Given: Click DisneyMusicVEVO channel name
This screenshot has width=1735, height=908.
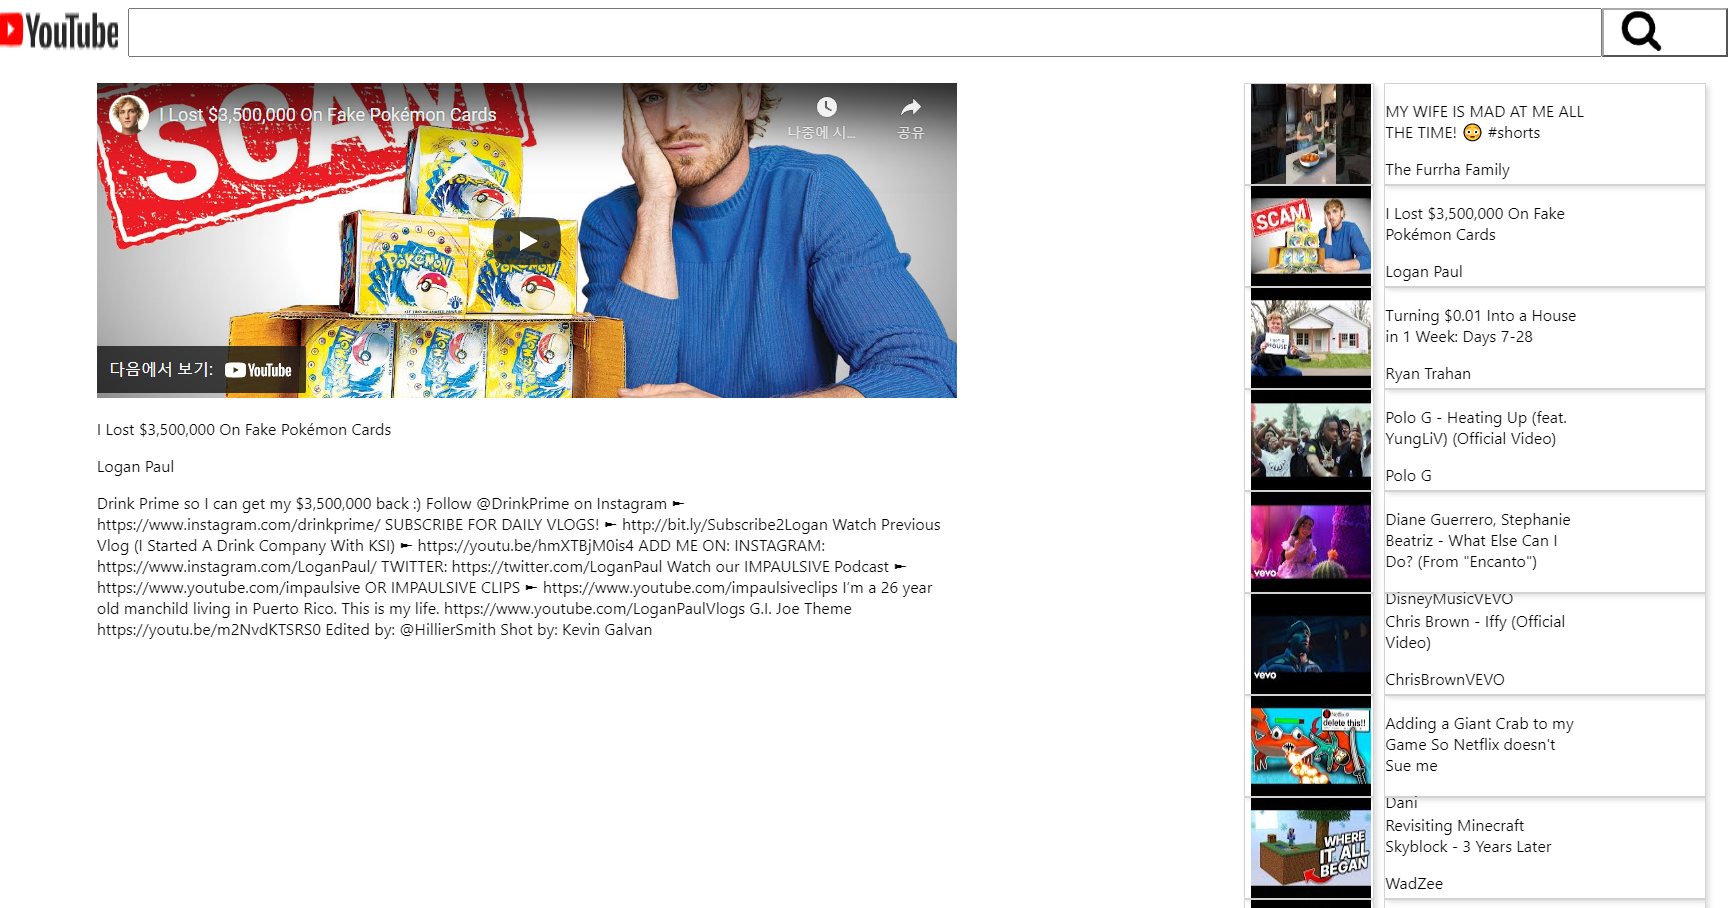Looking at the screenshot, I should click(x=1449, y=599).
